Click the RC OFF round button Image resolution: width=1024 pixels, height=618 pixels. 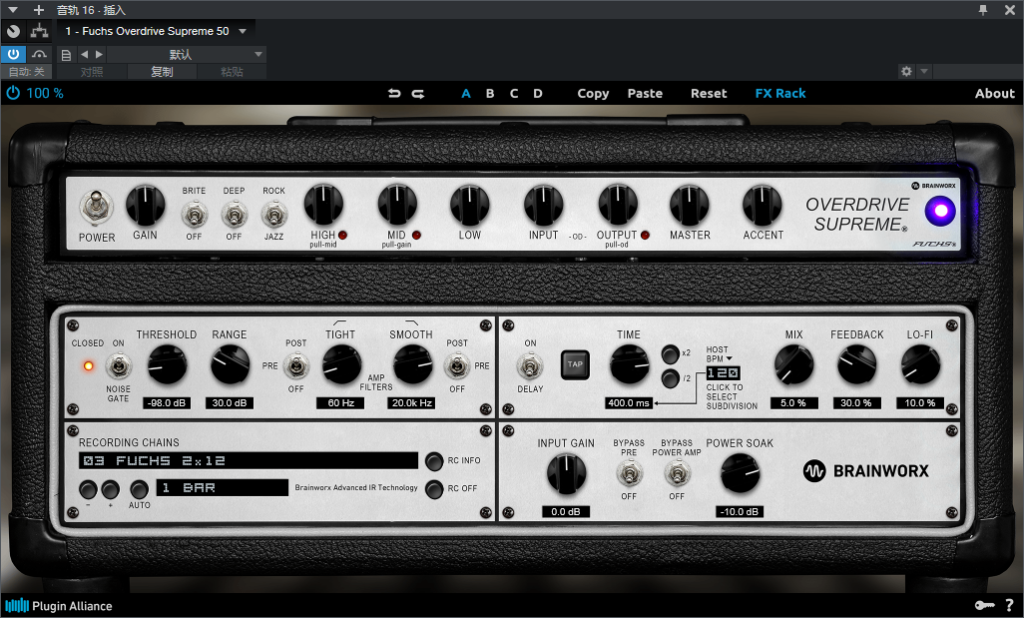click(x=434, y=489)
